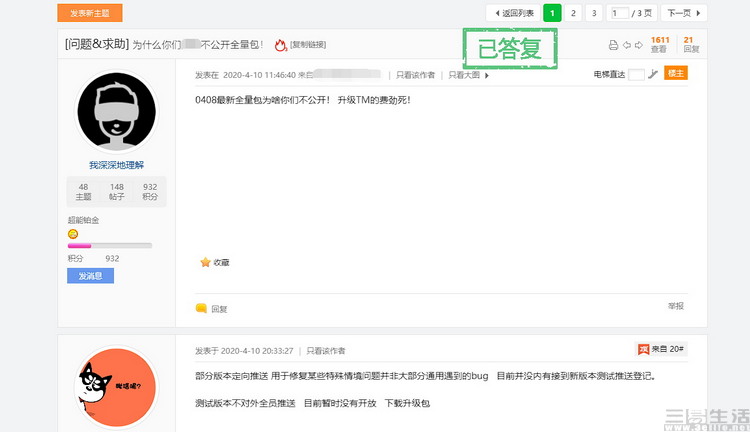Click the elevator jump icon next to floor box
The width and height of the screenshot is (750, 432).
click(x=653, y=74)
